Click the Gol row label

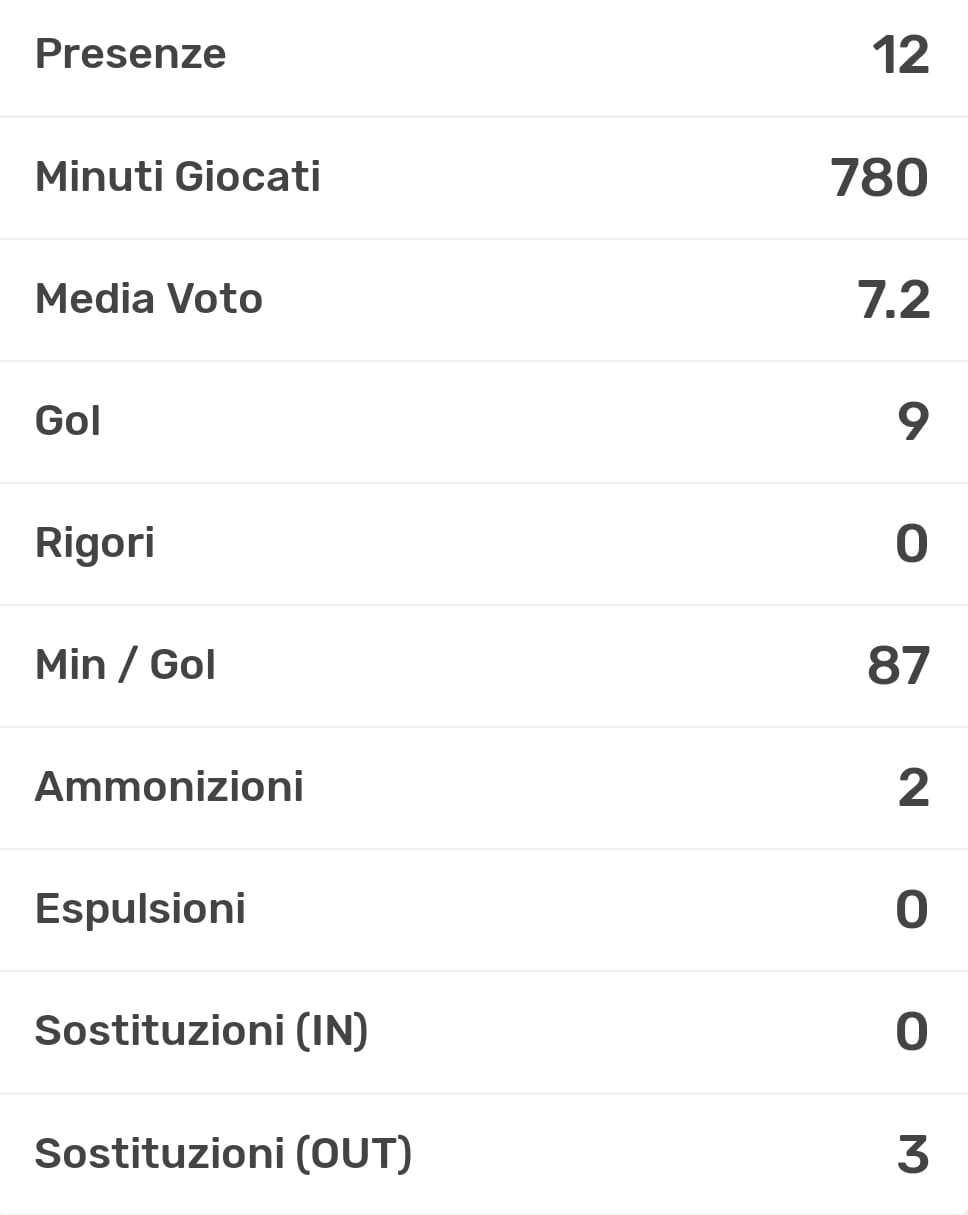(68, 421)
